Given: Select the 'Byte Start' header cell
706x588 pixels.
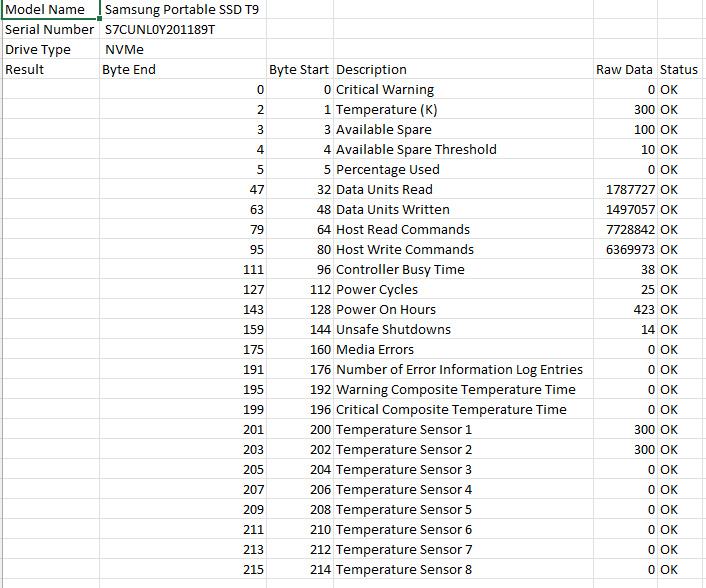Looking at the screenshot, I should 300,69.
